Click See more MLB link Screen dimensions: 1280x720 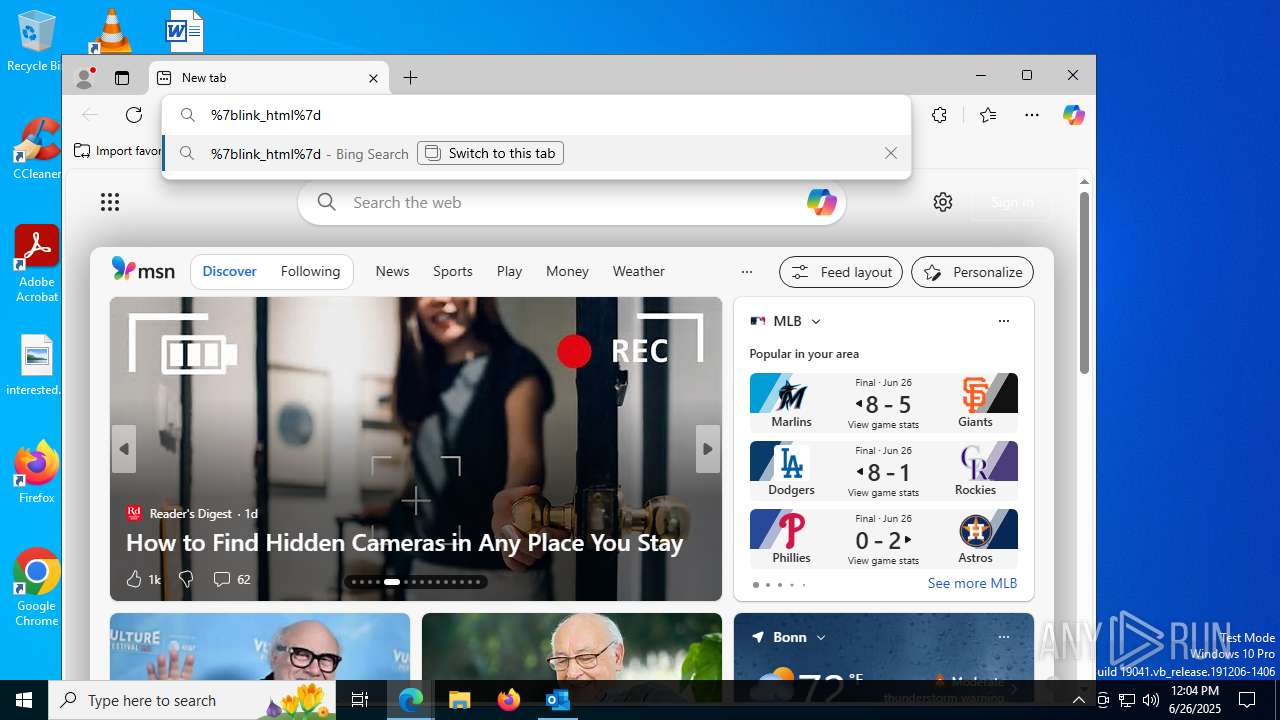point(972,583)
